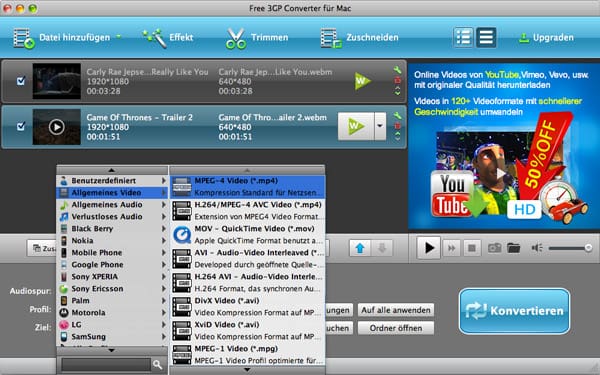
Task: Open format dropdown arrow for Game Of Thrones
Action: pos(380,126)
